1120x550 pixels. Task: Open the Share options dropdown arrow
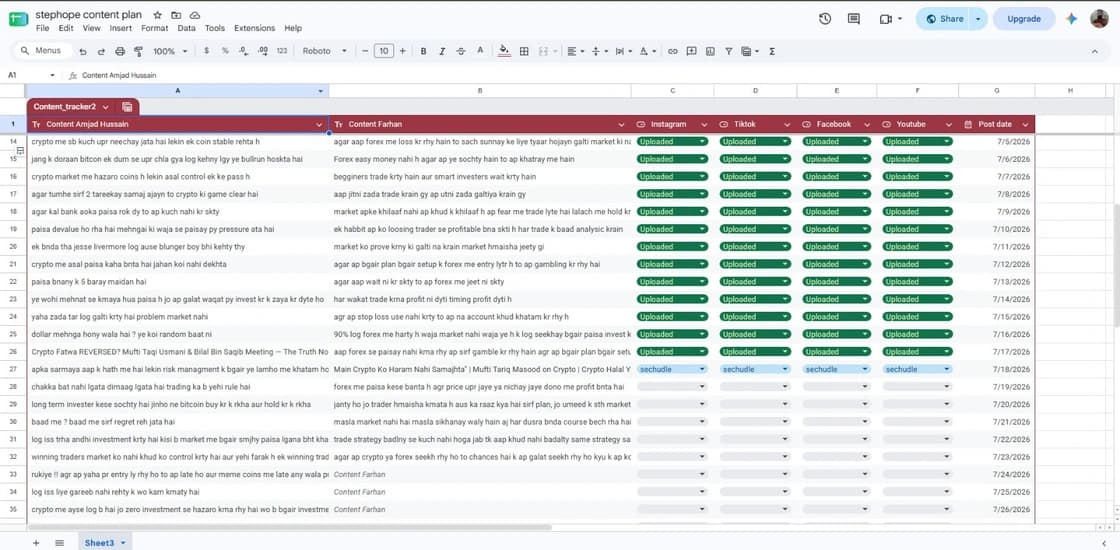978,19
